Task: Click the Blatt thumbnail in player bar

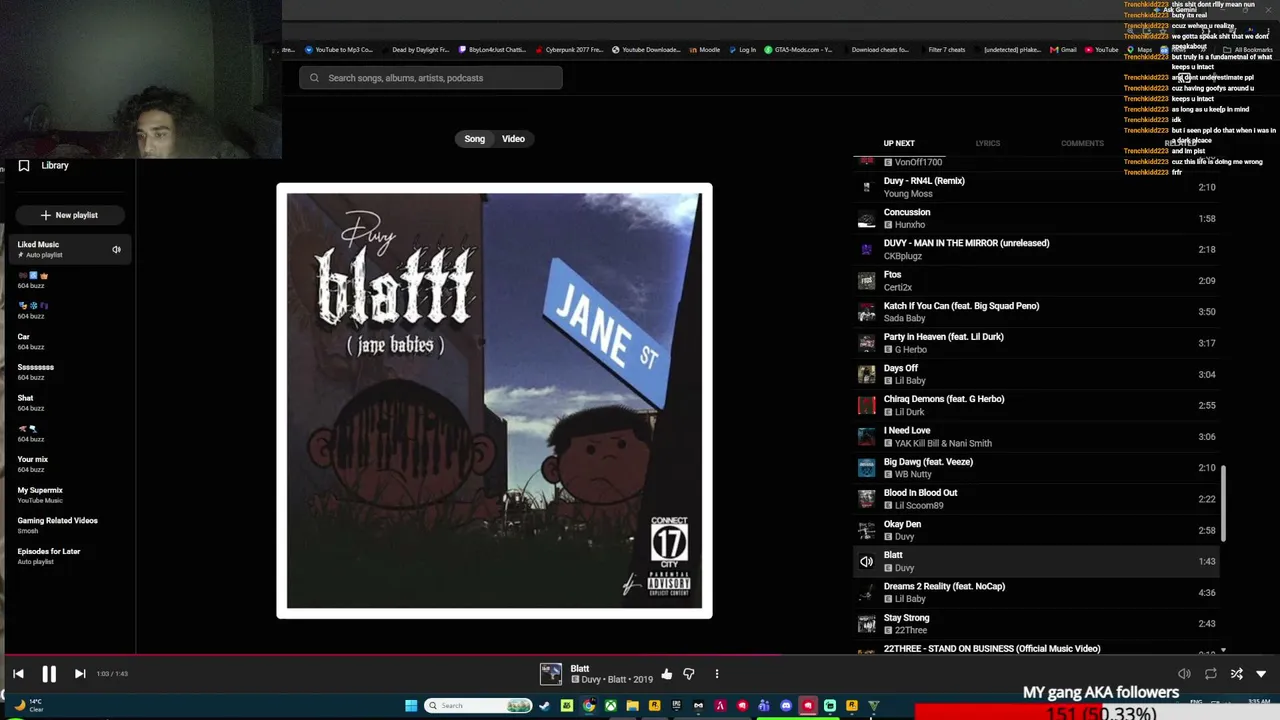Action: point(551,674)
